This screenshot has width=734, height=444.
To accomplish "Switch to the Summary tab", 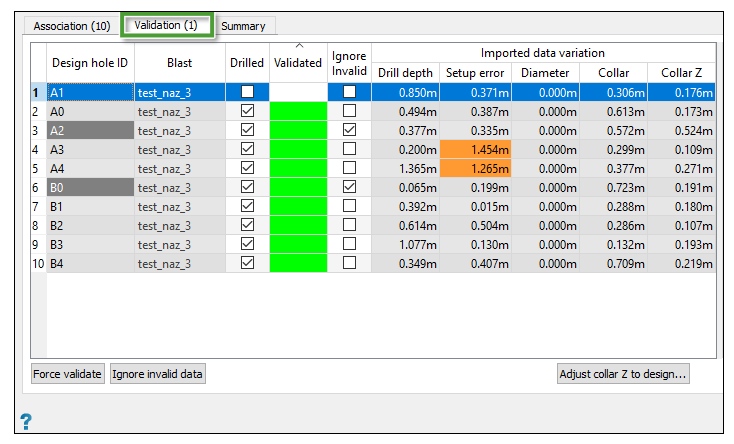I will point(243,26).
